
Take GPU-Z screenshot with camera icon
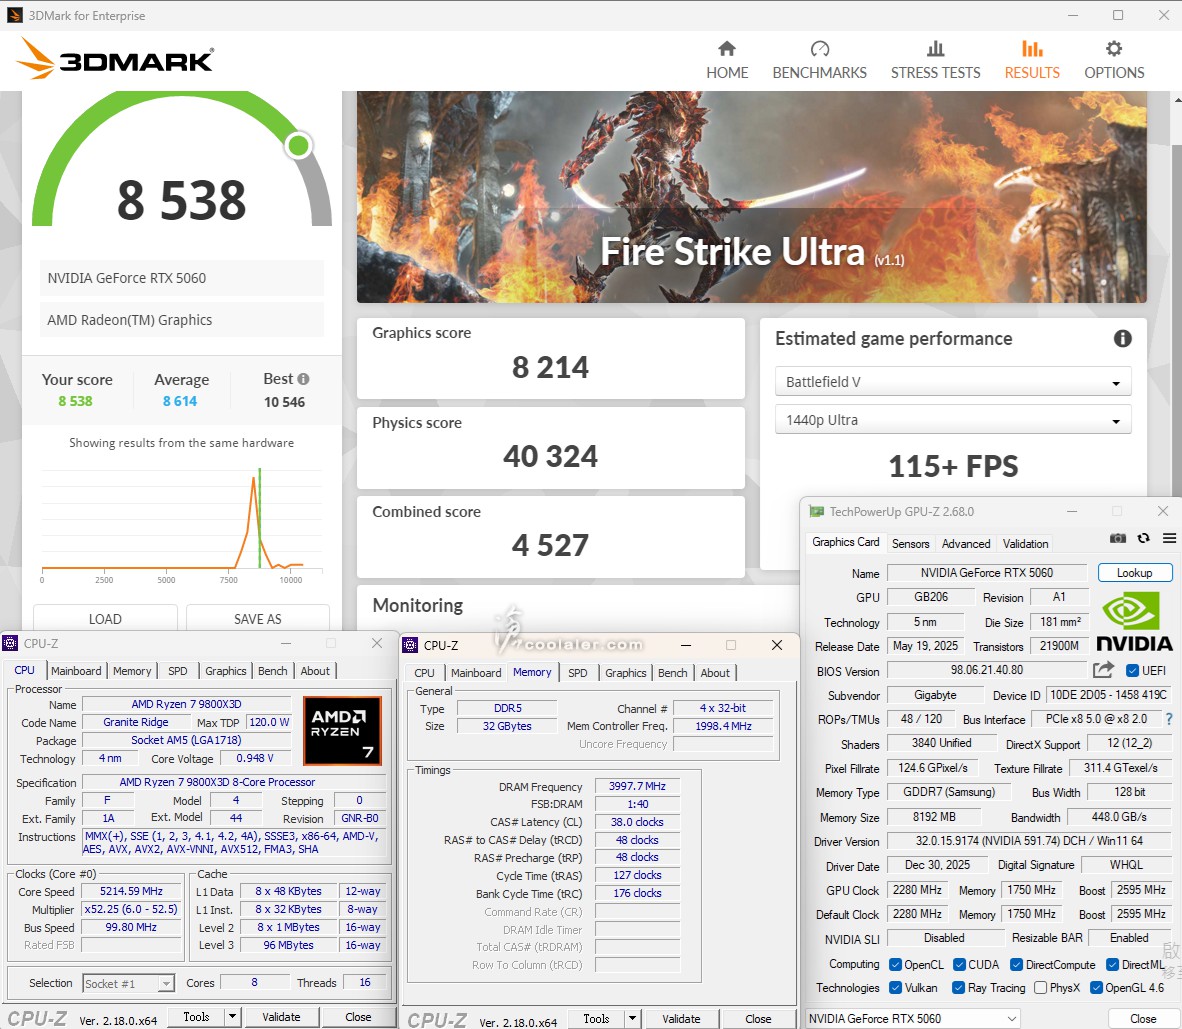(x=1118, y=539)
